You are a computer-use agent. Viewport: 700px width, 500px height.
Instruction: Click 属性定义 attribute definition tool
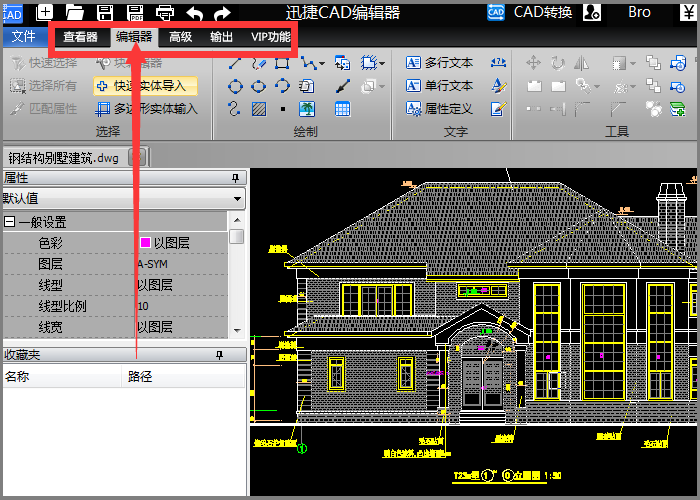tap(439, 108)
